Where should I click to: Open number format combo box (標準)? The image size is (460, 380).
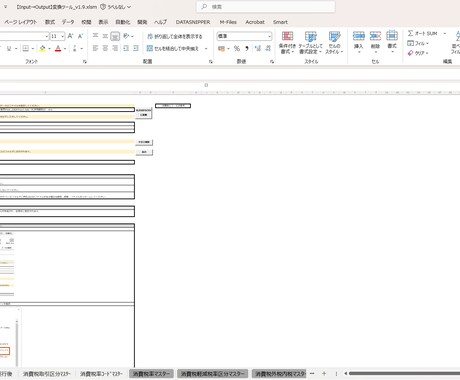pos(244,36)
